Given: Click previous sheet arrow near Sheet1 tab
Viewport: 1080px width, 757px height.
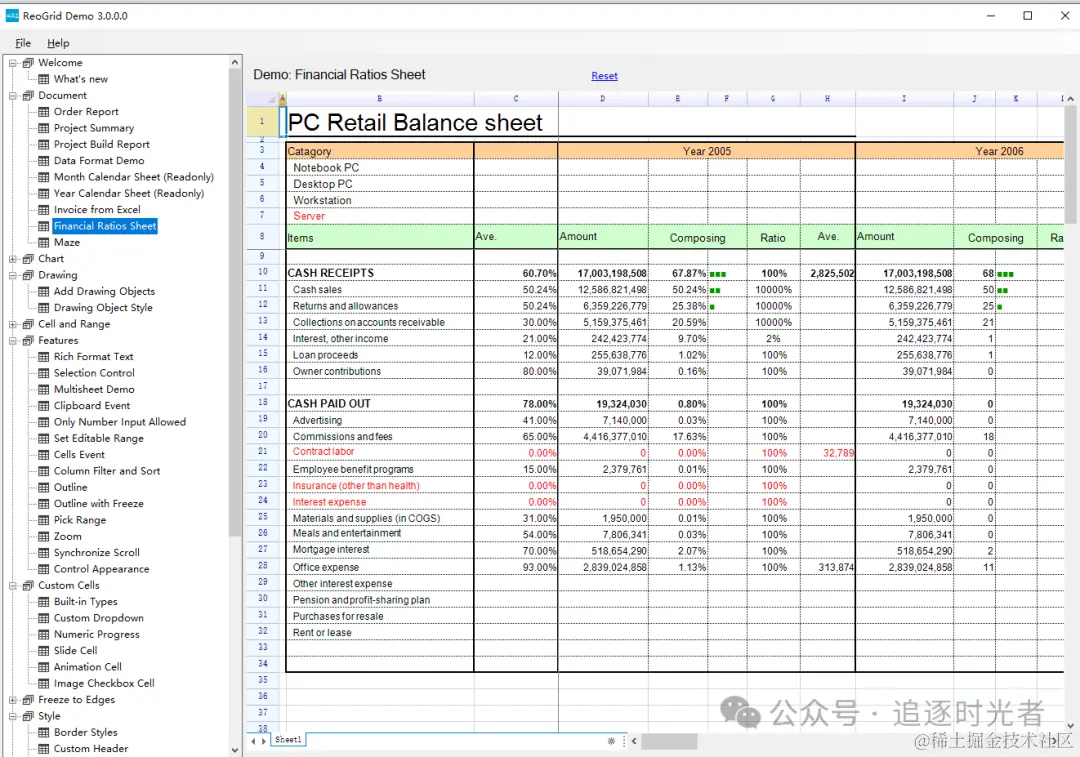Looking at the screenshot, I should point(253,741).
